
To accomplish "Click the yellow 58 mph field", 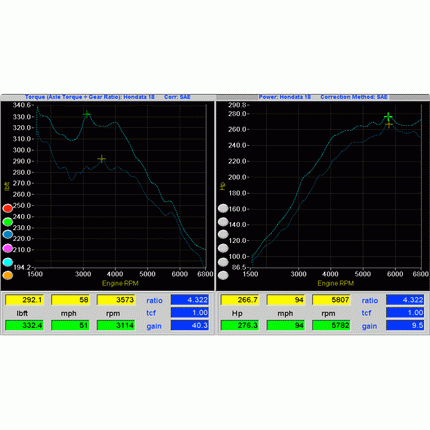I will click(70, 300).
